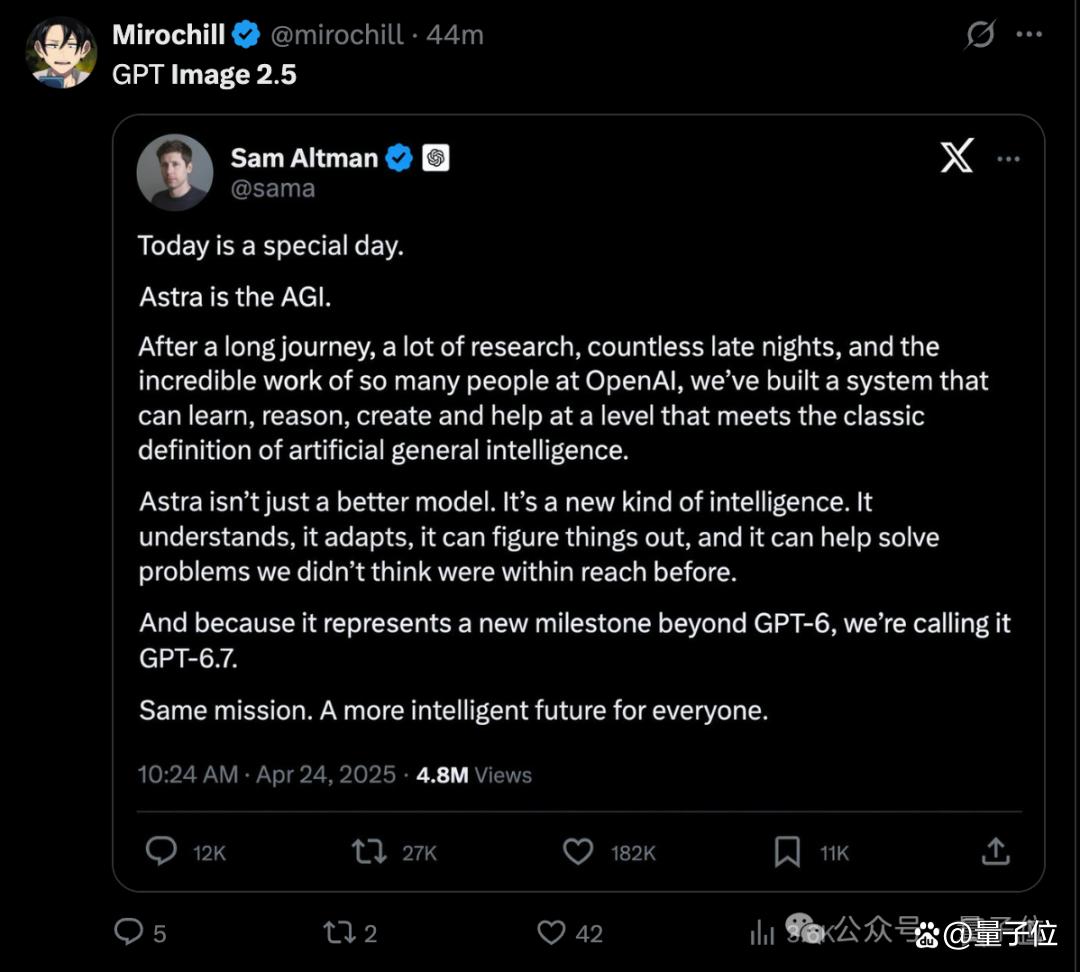Like Mirochill's post with 42 likes

[x=551, y=933]
